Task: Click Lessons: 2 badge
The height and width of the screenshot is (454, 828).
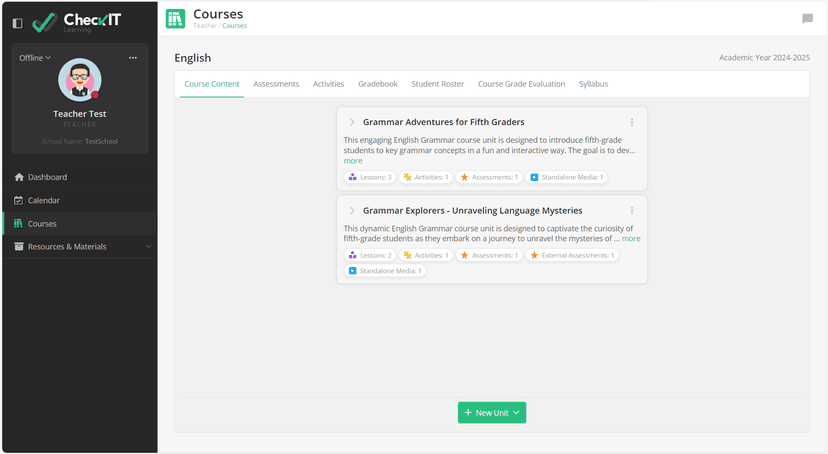Action: [x=370, y=255]
